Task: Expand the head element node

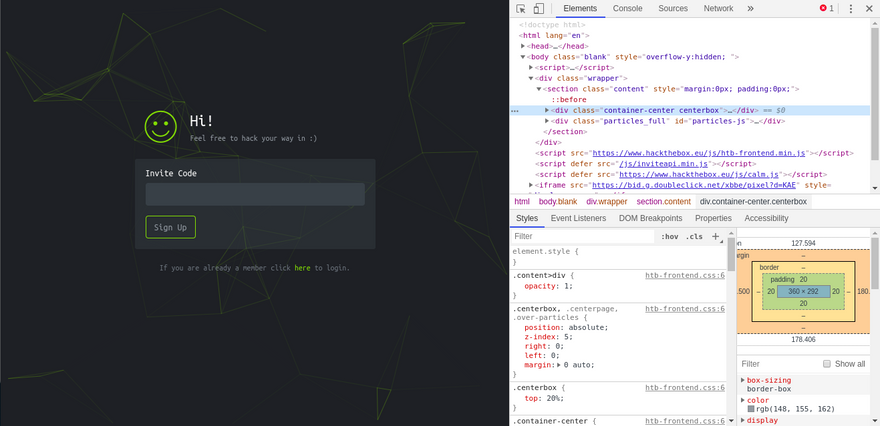Action: [x=523, y=46]
